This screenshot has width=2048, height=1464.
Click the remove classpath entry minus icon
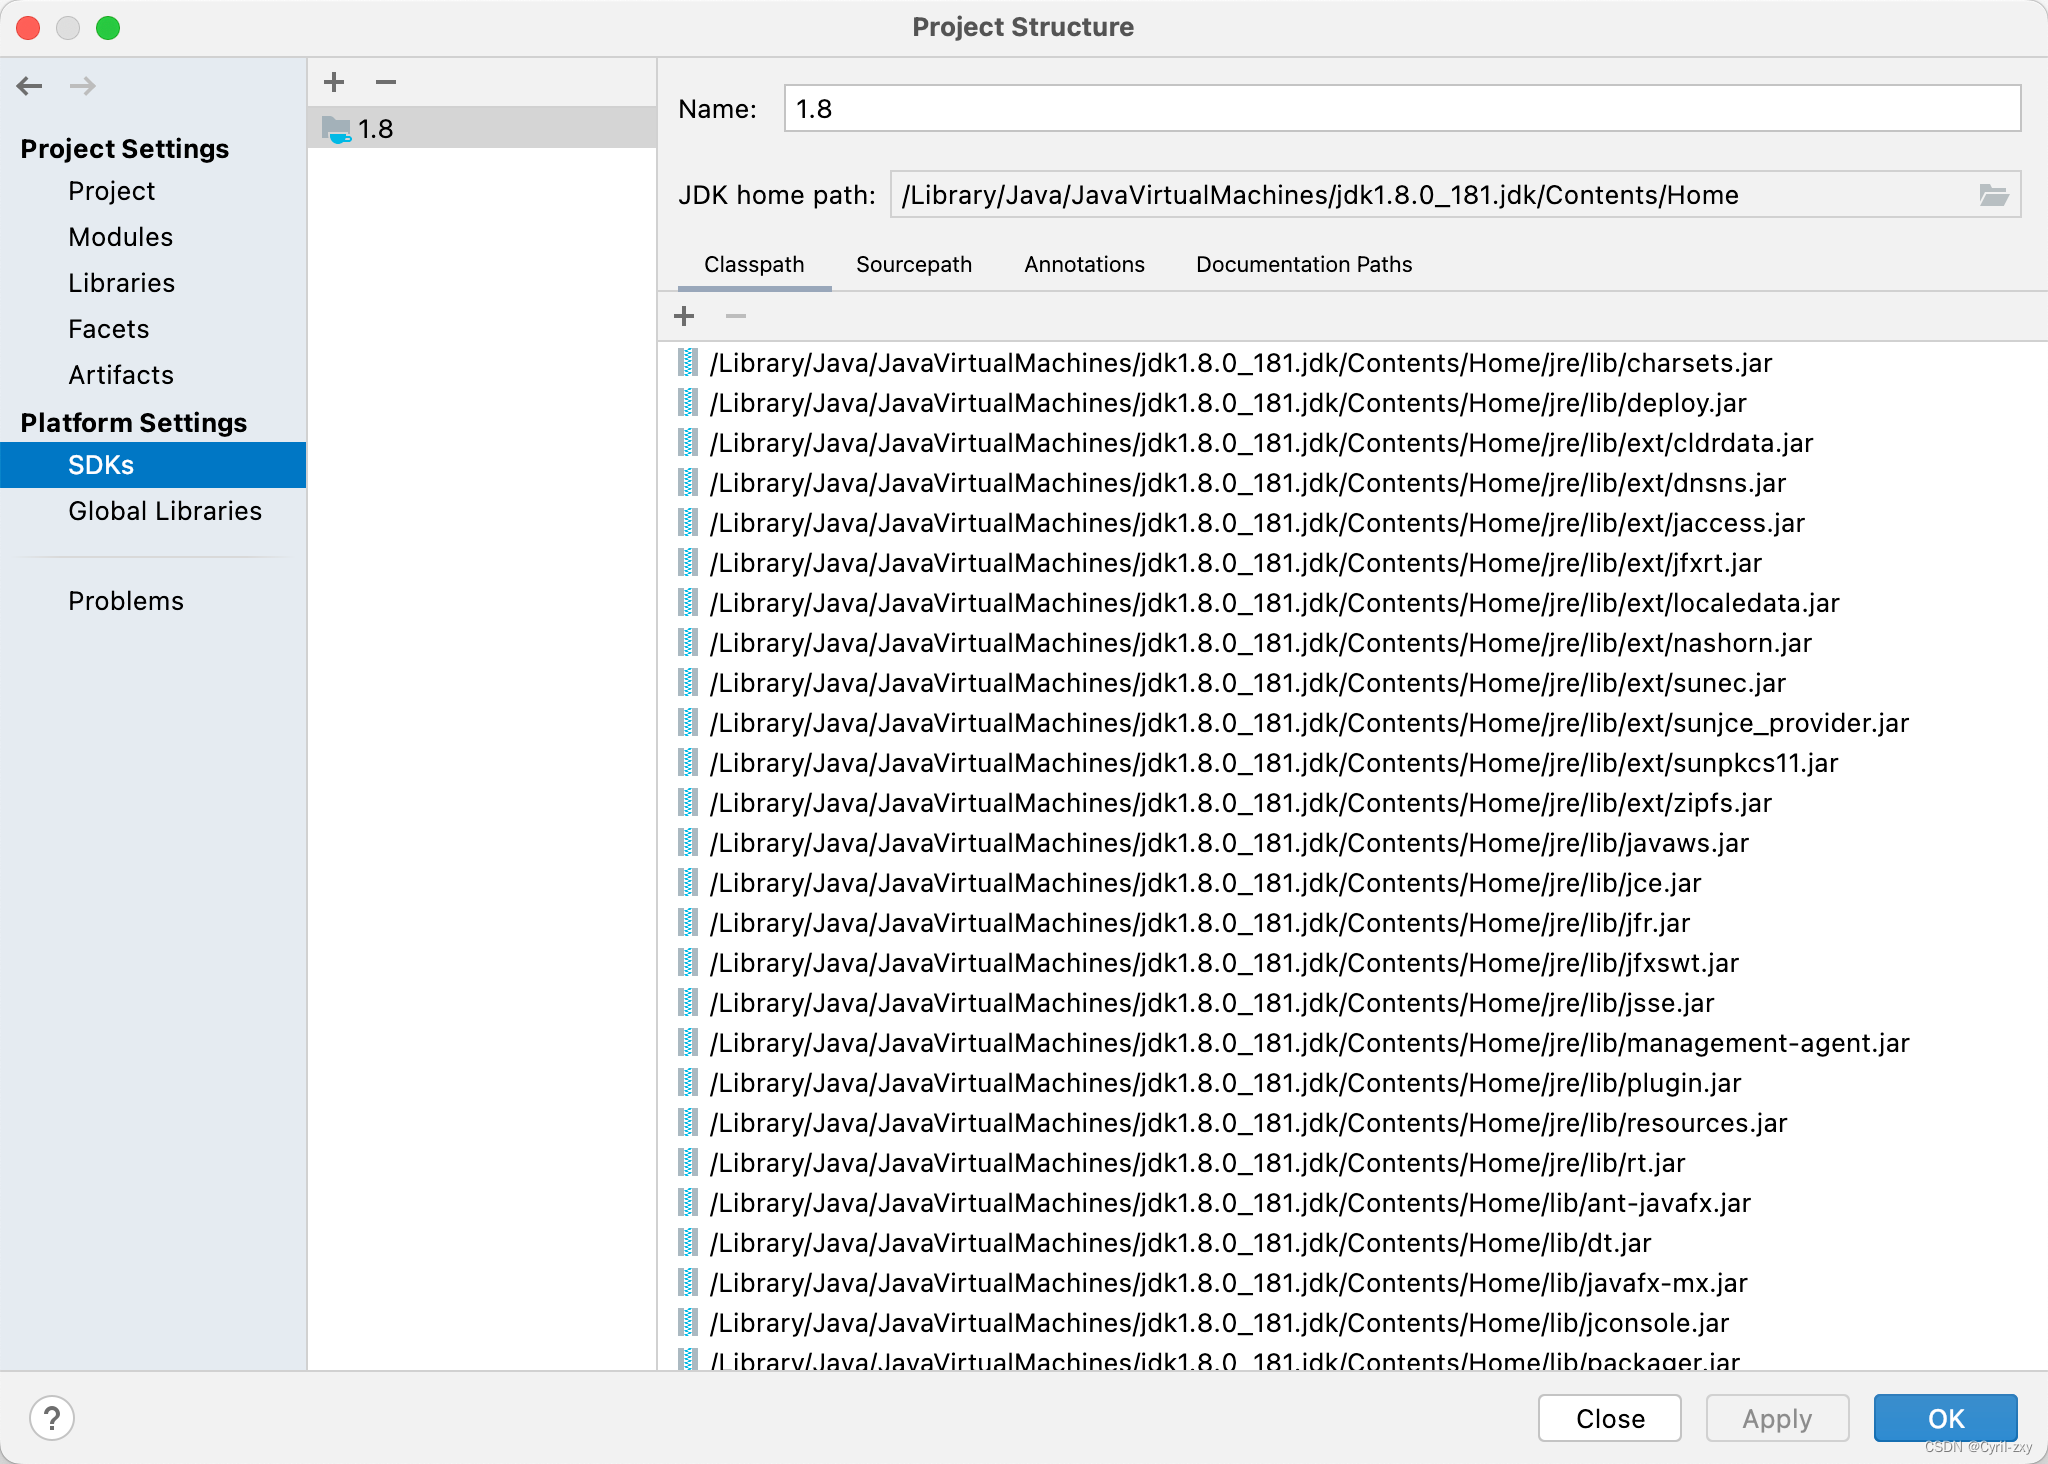736,316
